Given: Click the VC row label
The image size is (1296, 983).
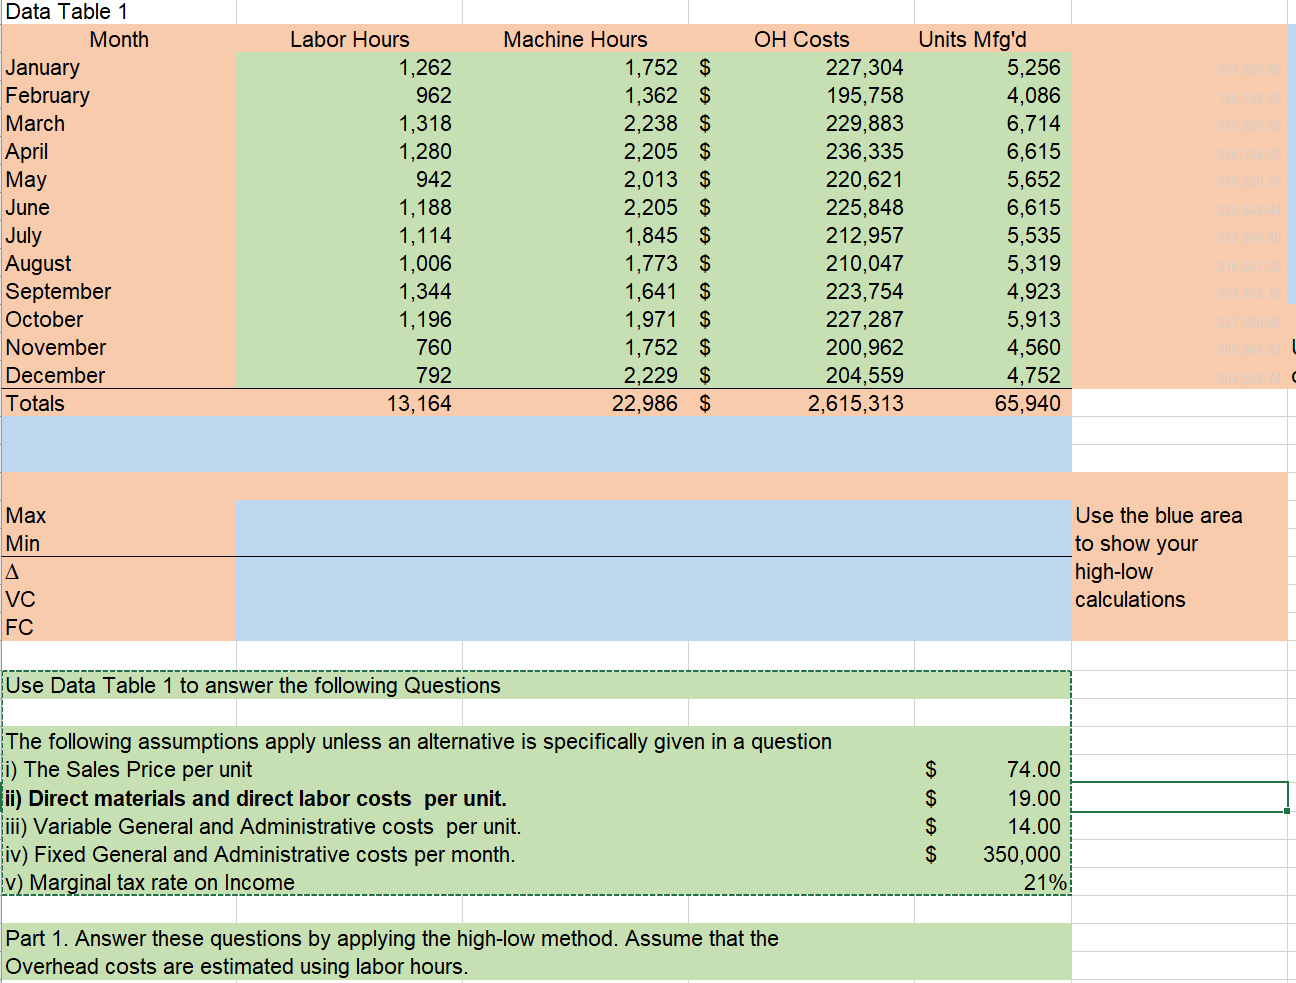Looking at the screenshot, I should point(21,599).
